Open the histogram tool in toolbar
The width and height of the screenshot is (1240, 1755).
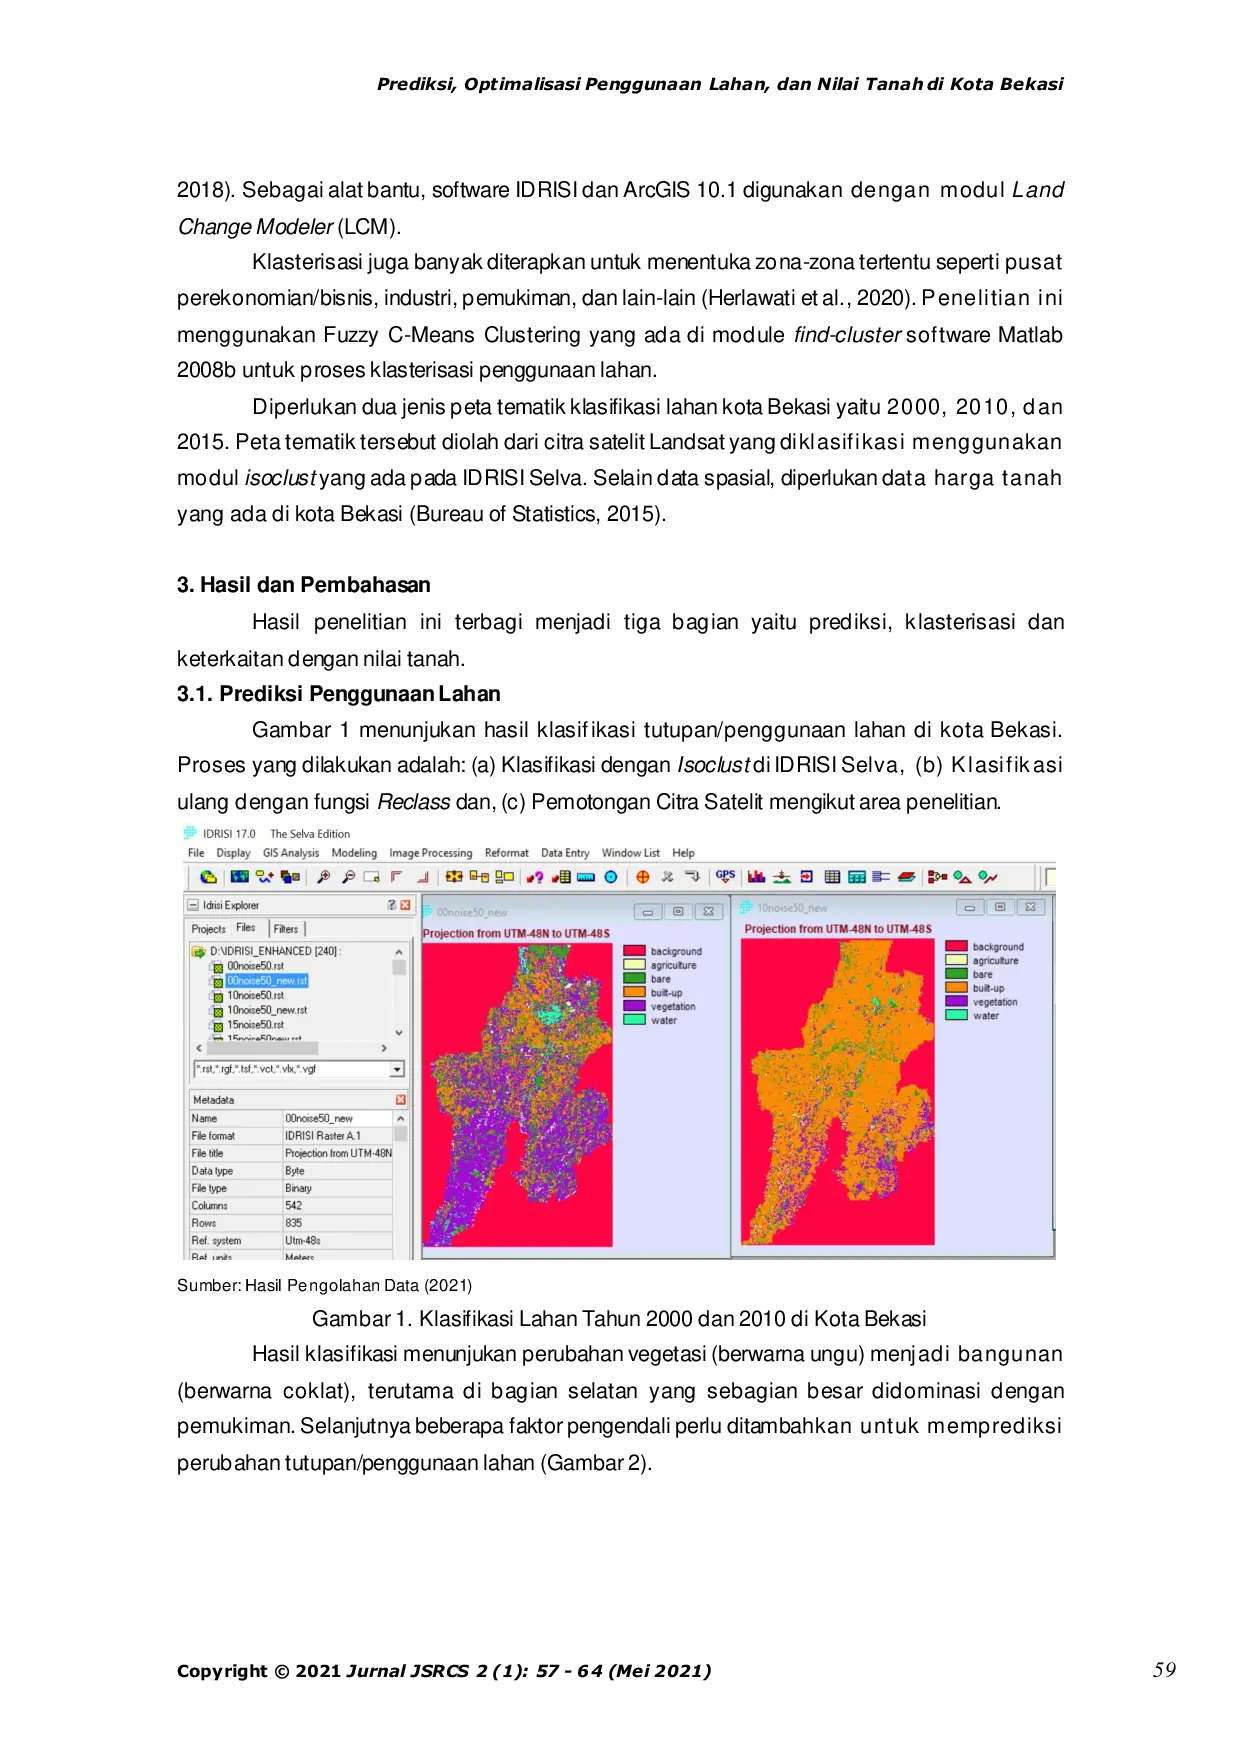point(757,877)
